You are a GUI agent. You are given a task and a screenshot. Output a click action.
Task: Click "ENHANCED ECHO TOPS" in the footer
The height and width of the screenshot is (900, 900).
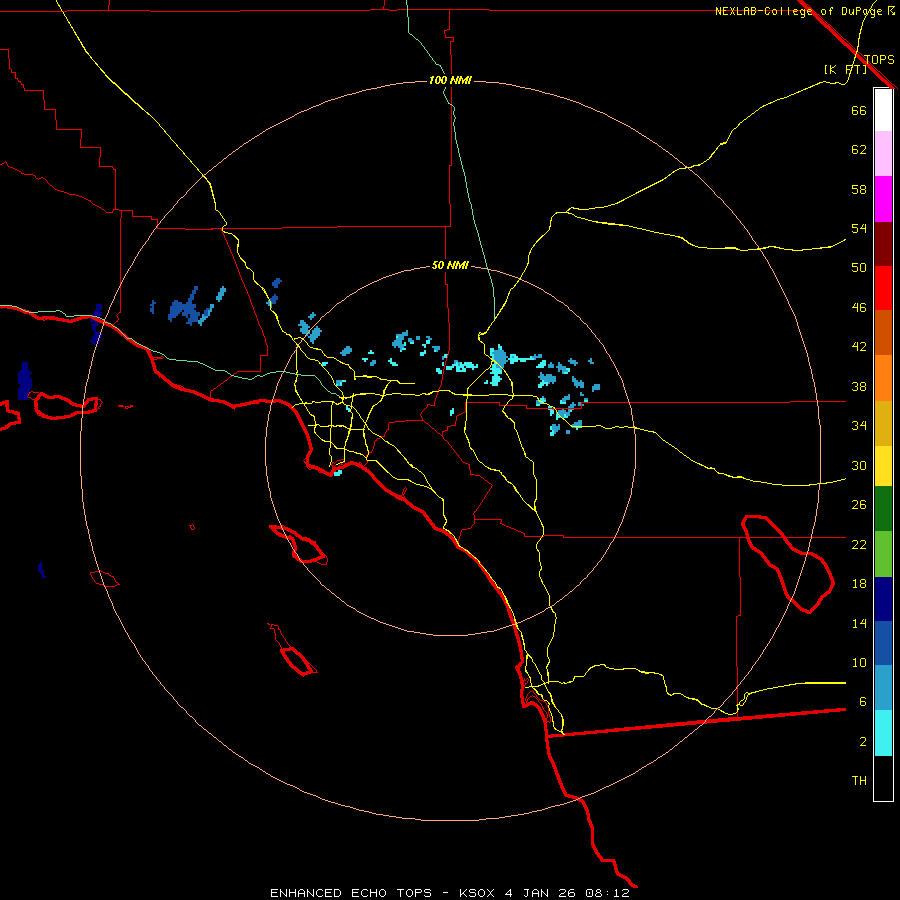(350, 893)
